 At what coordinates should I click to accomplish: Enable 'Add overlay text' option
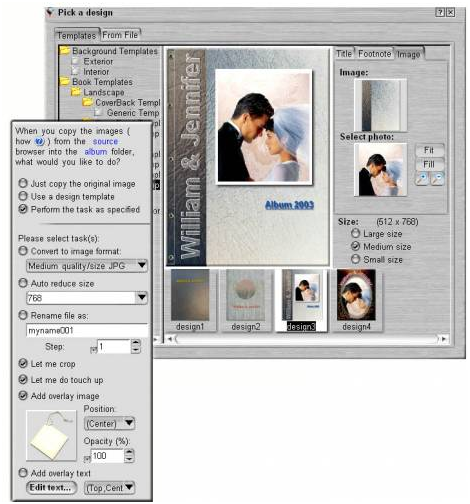(23, 473)
